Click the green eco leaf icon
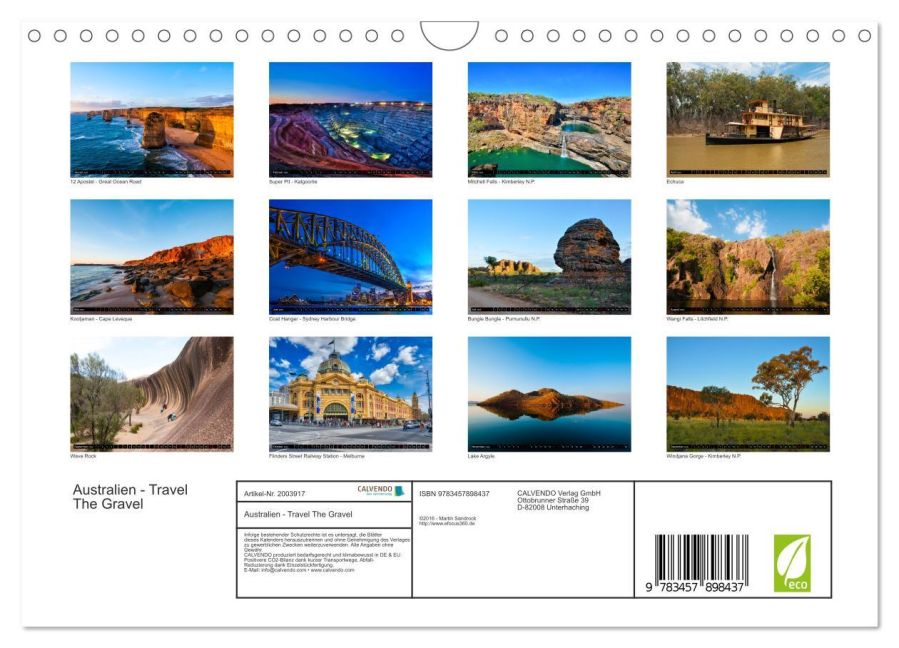The height and width of the screenshot is (648, 899). pyautogui.click(x=792, y=562)
